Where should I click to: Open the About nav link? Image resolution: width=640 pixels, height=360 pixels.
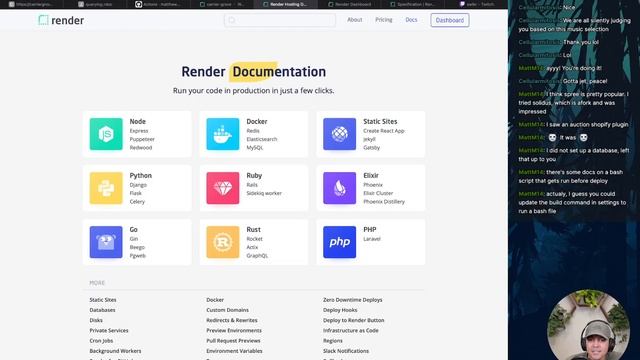tap(354, 20)
